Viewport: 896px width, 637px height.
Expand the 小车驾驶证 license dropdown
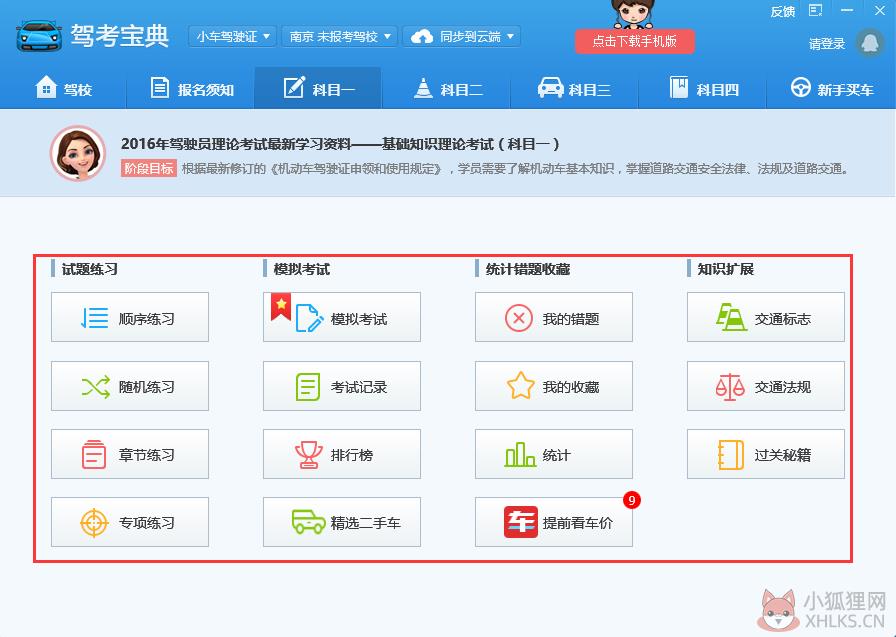(233, 37)
